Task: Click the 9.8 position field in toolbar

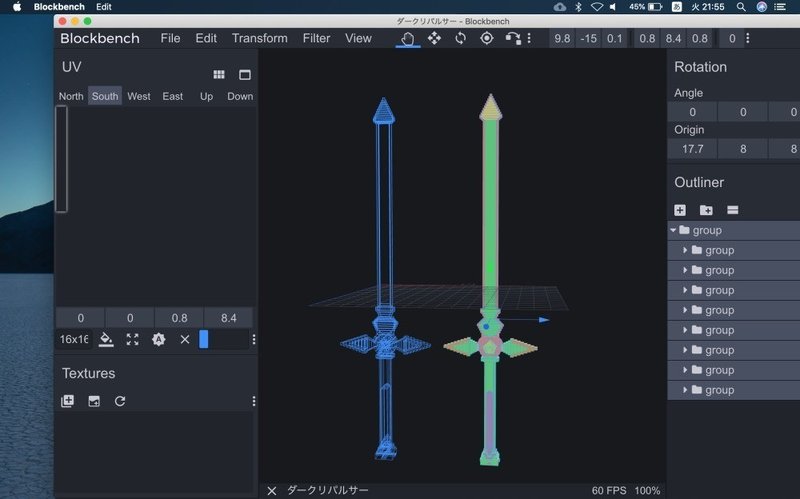Action: click(562, 39)
